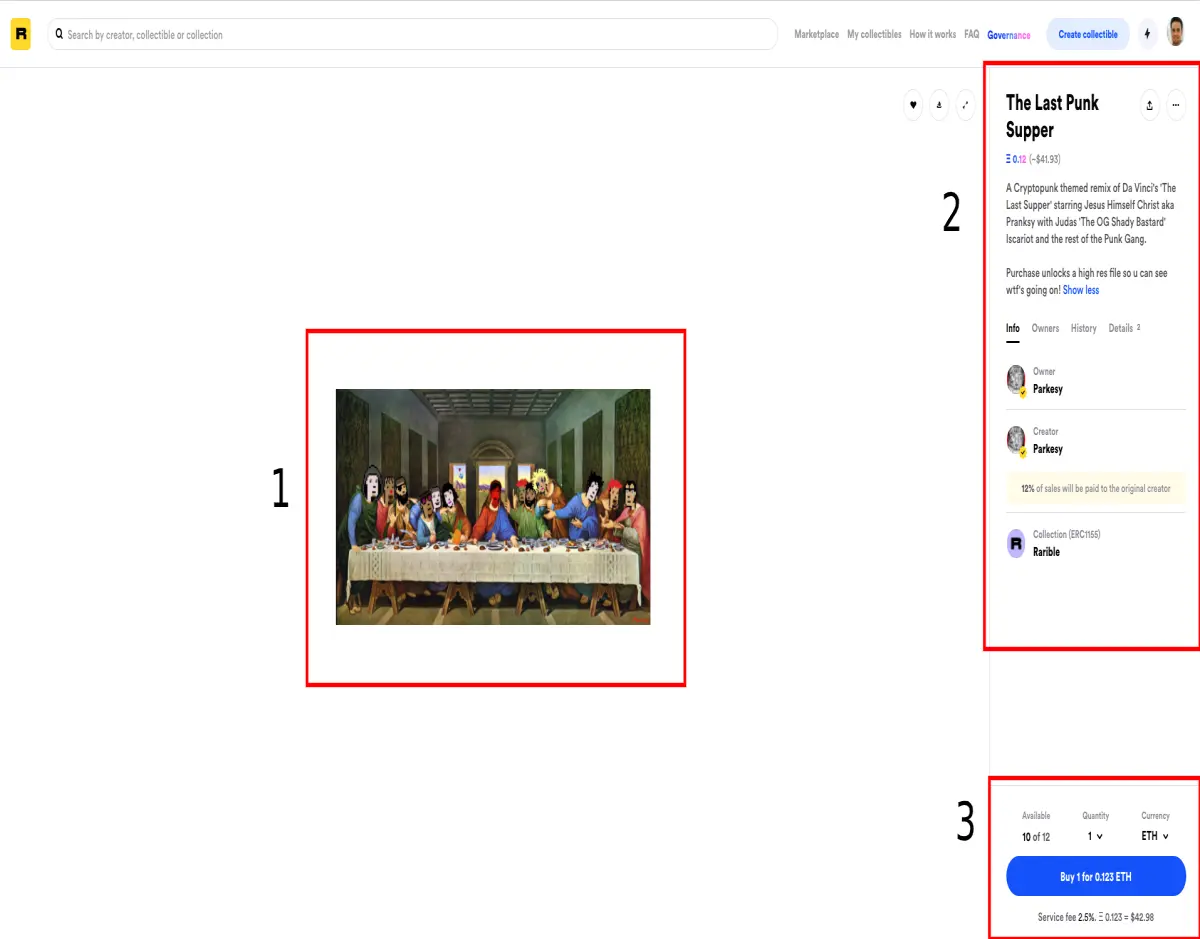The image size is (1200, 939).
Task: Click the search magnifier icon
Action: coord(60,34)
